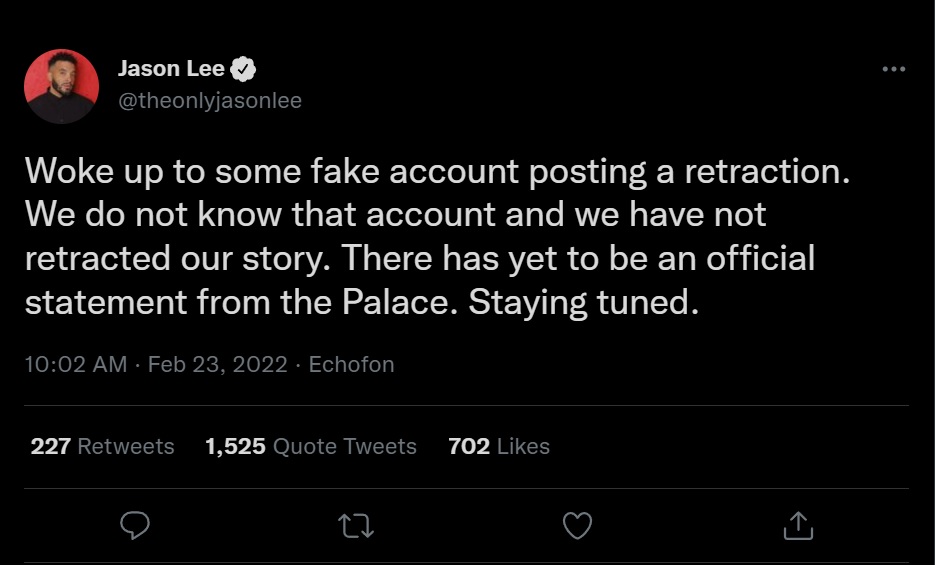The image size is (935, 565).
Task: Click the Jason Lee display name
Action: (171, 69)
